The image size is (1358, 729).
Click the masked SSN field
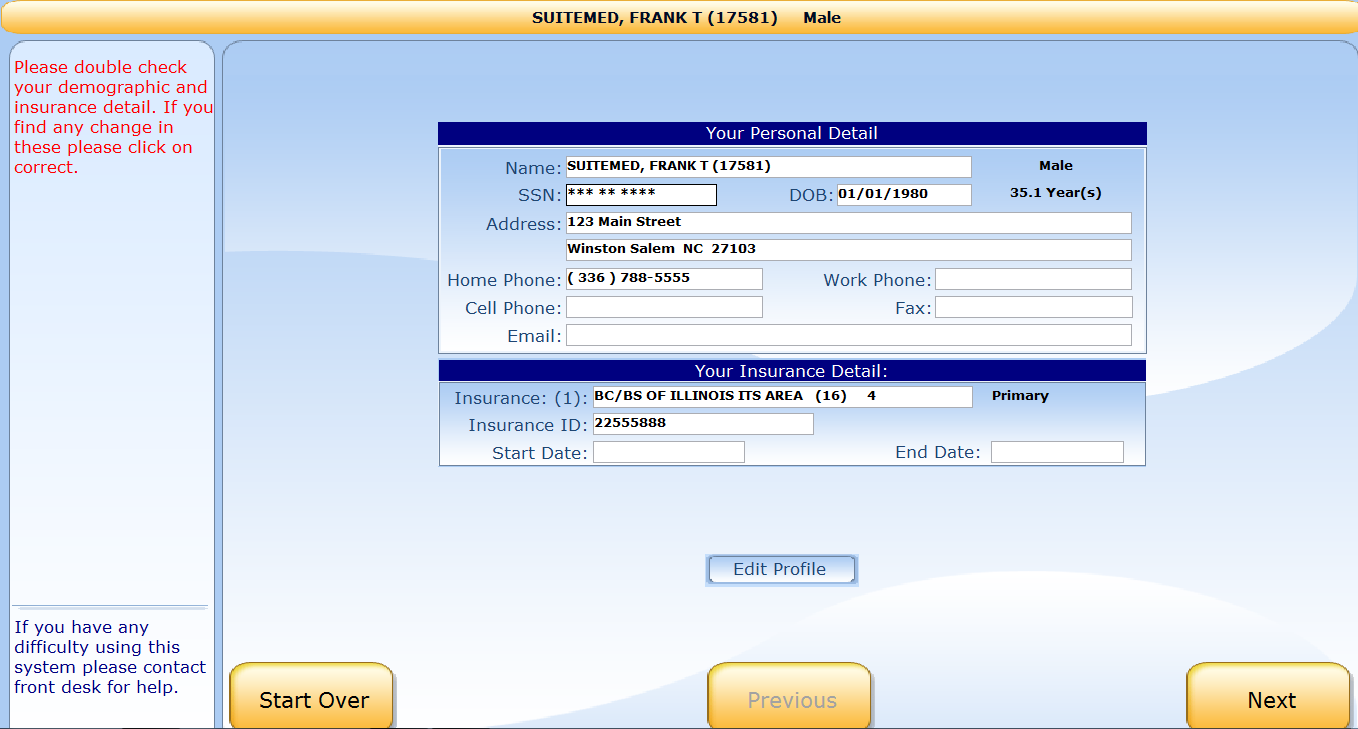pyautogui.click(x=641, y=195)
